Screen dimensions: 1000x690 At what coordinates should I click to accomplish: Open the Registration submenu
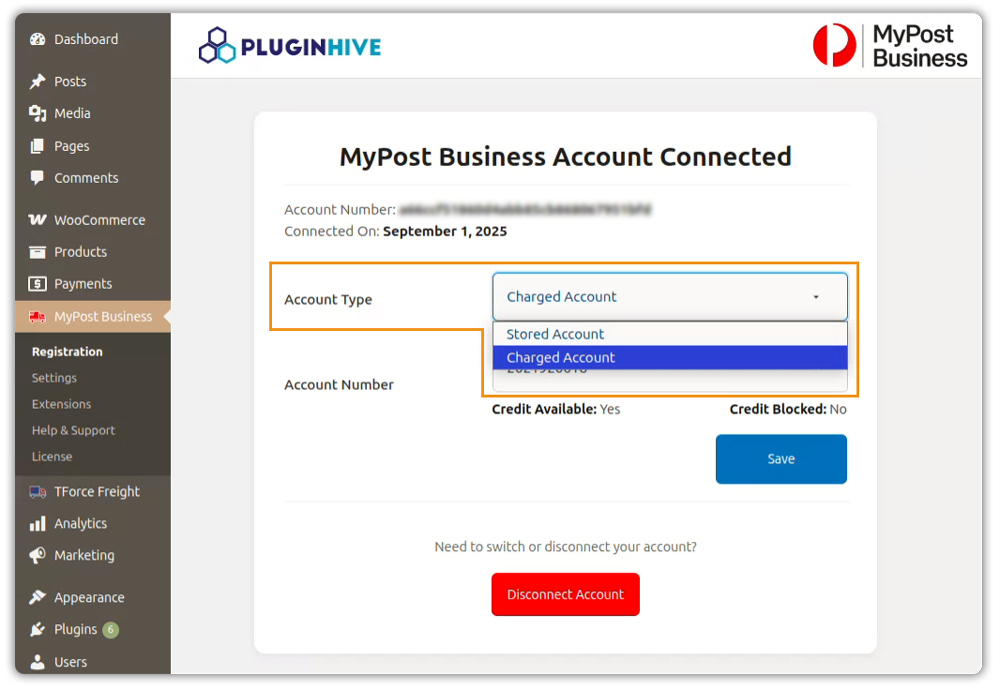[x=67, y=352]
